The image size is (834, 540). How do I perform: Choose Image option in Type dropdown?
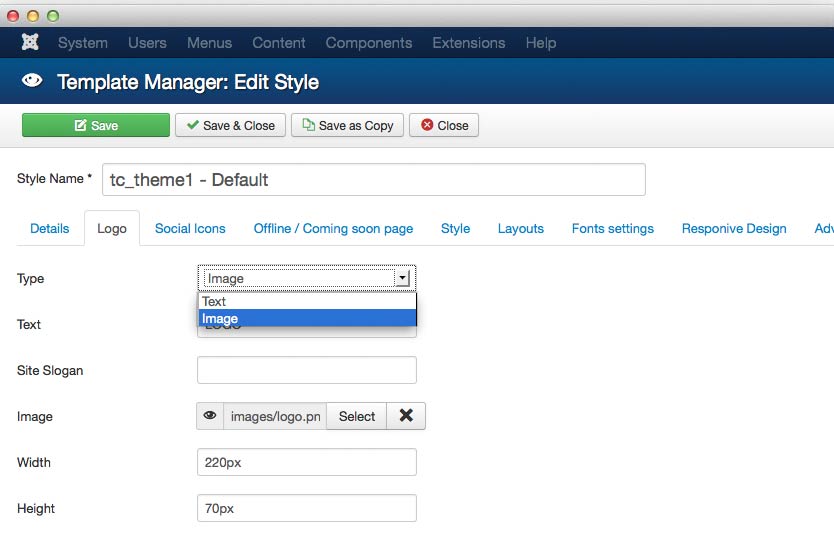tap(307, 319)
